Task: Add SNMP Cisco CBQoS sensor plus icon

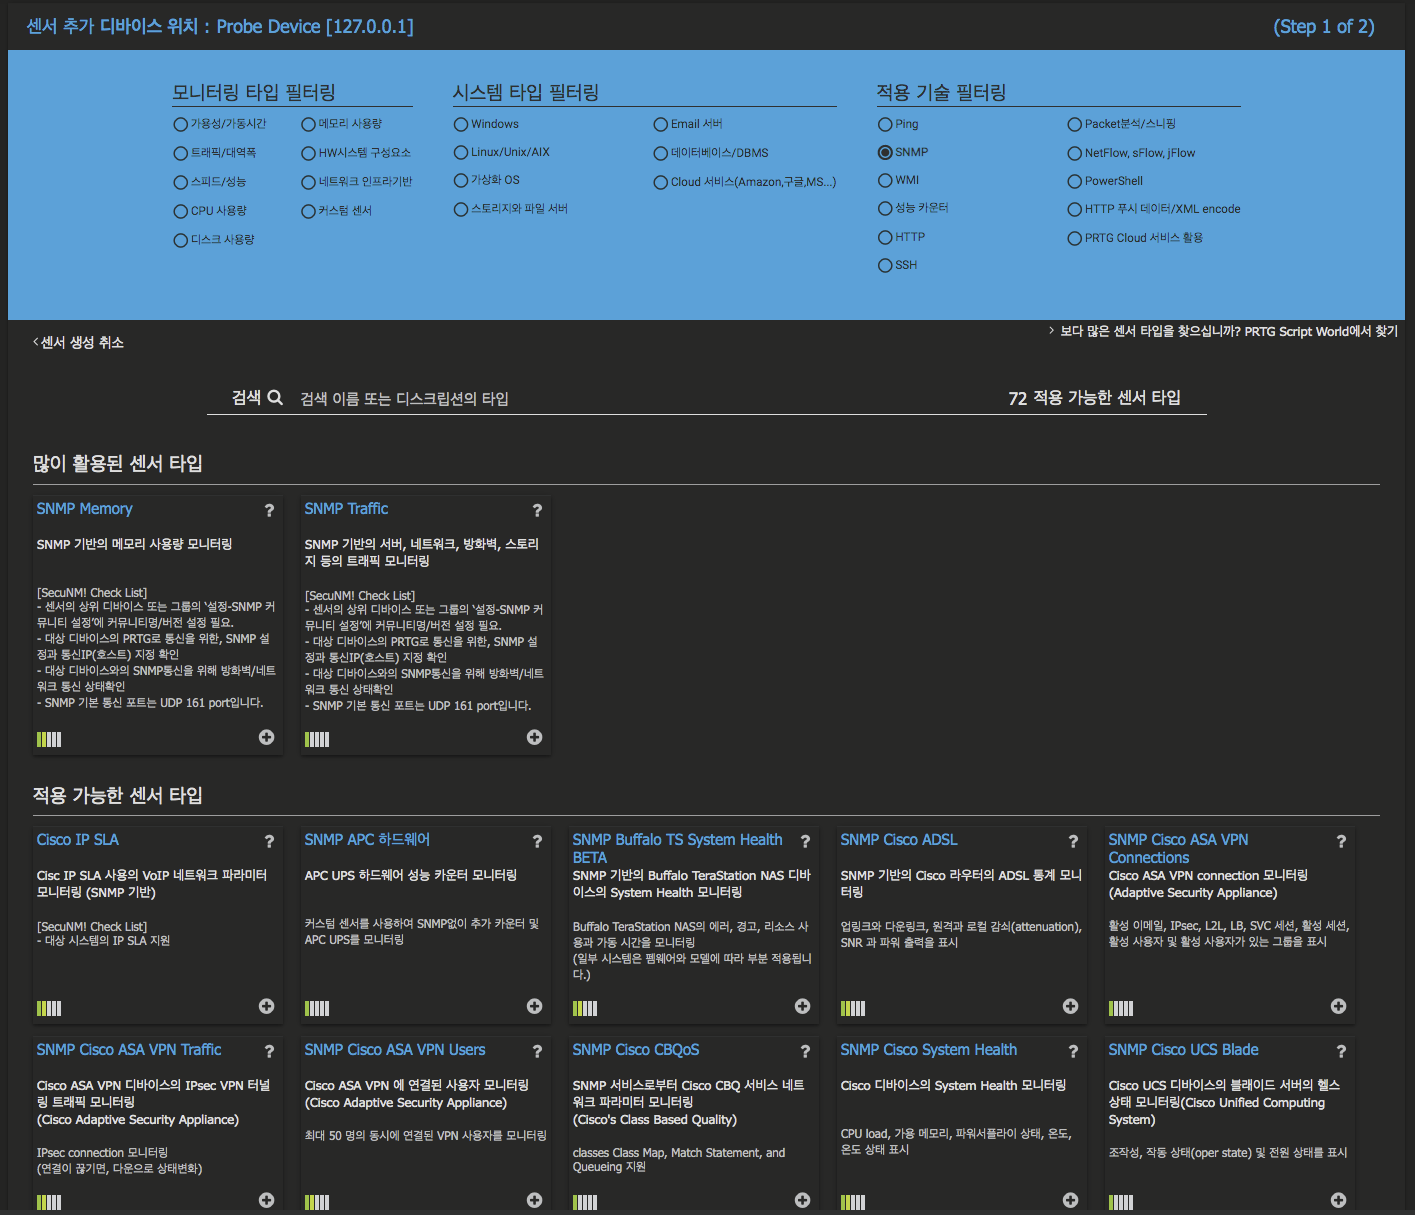Action: point(803,1200)
